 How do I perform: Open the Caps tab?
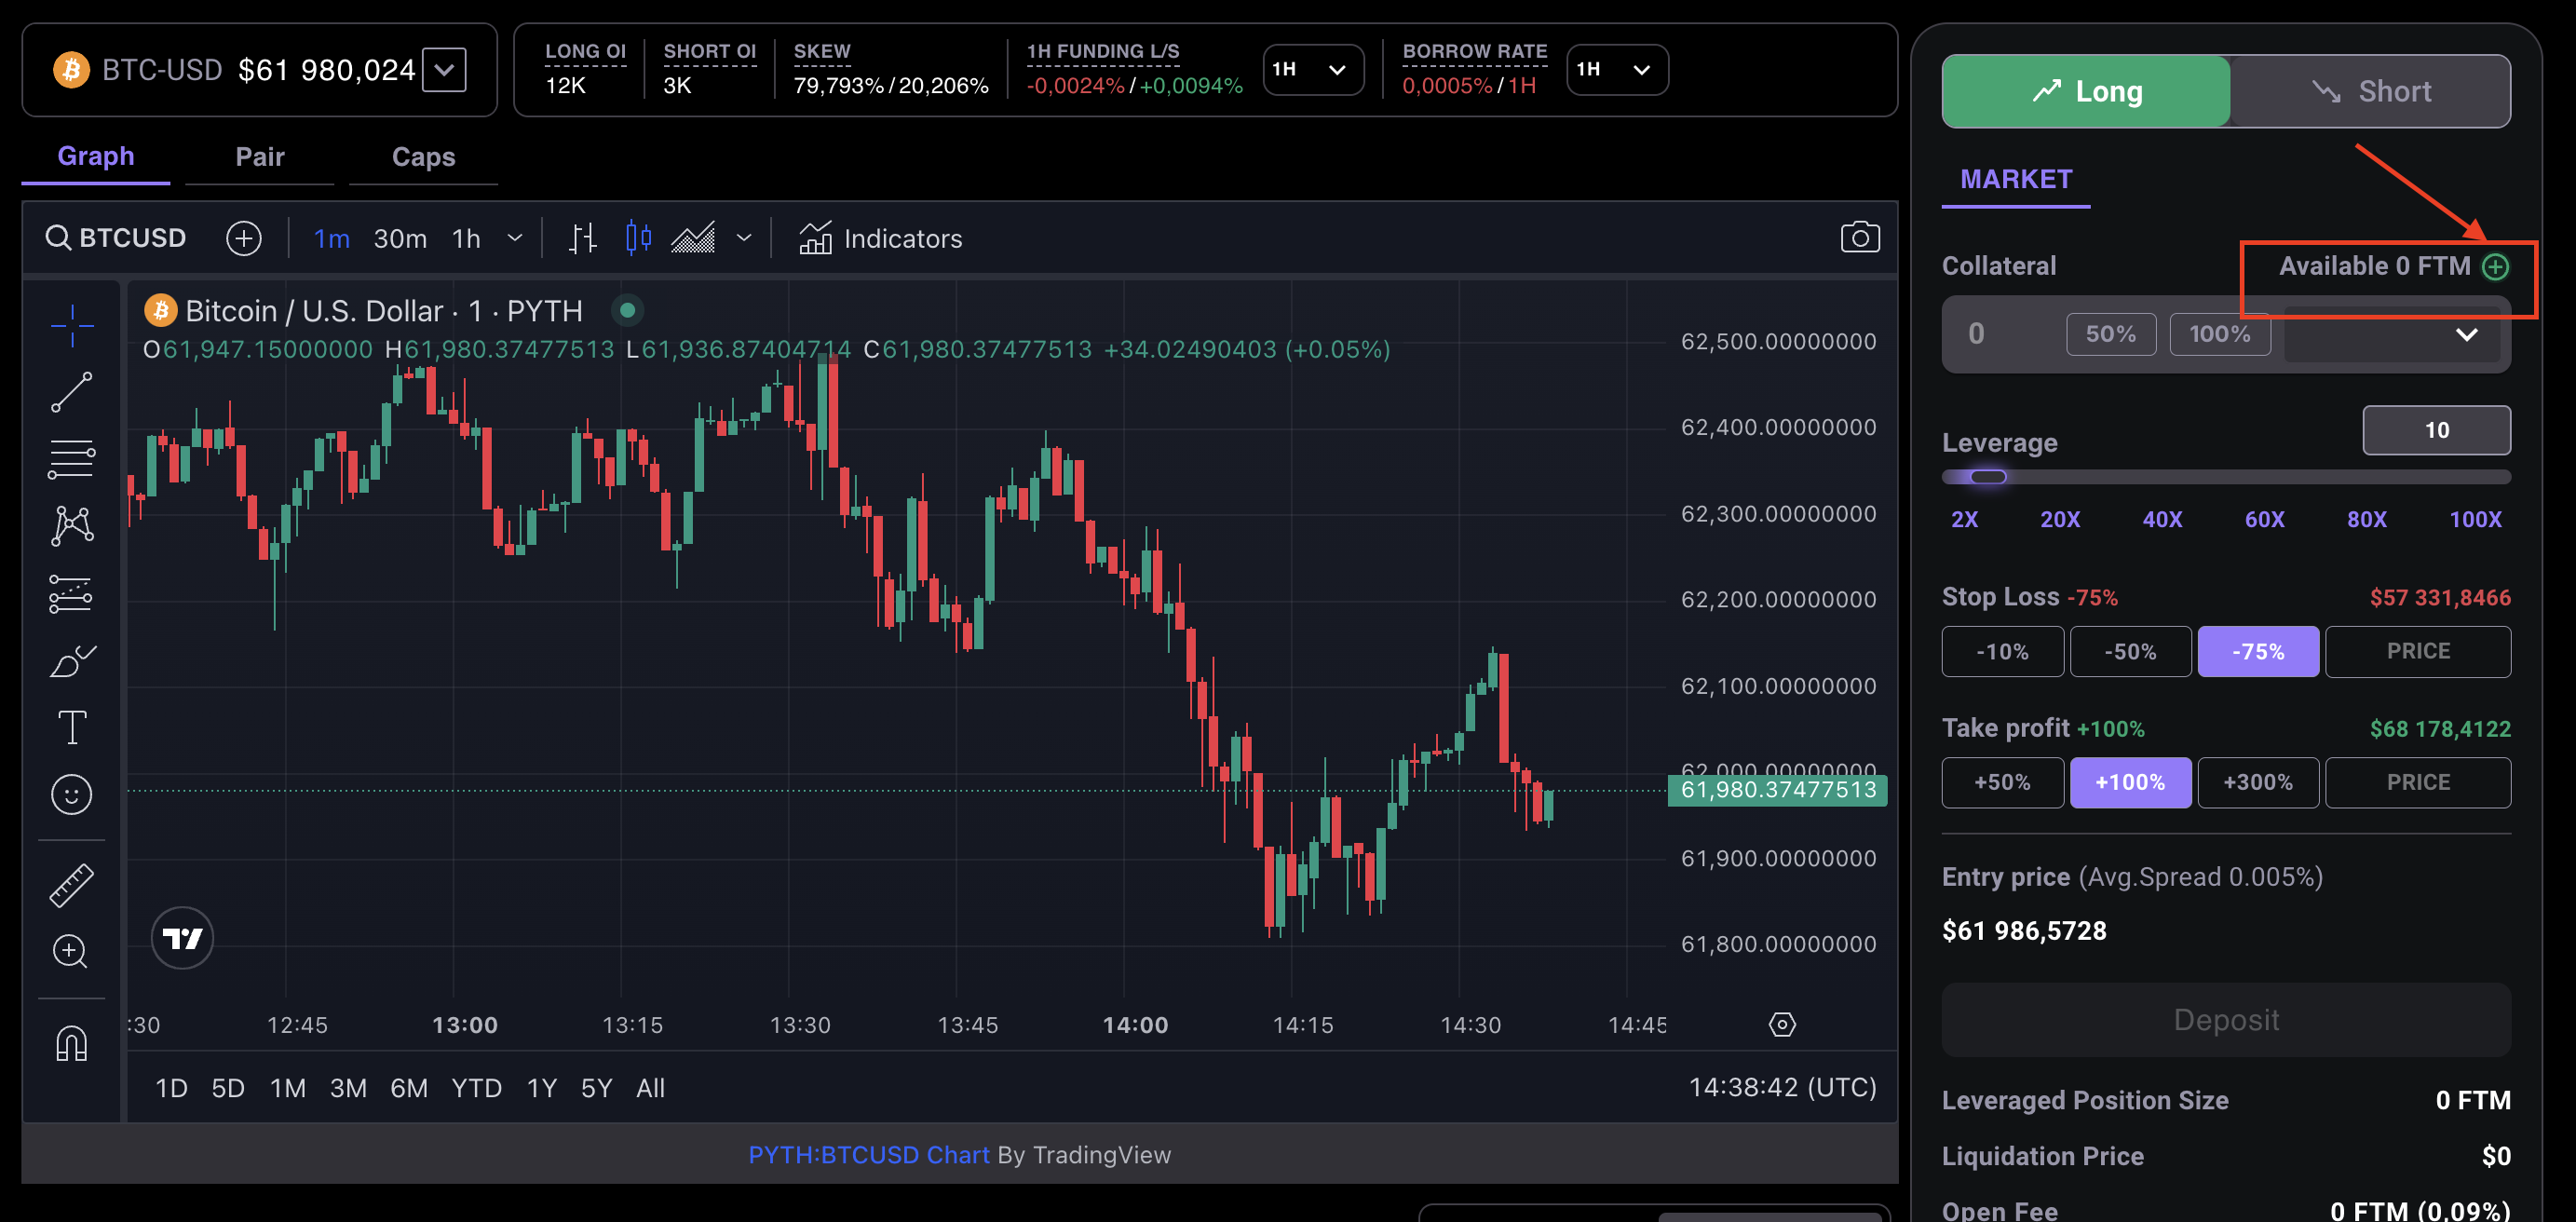pyautogui.click(x=423, y=157)
